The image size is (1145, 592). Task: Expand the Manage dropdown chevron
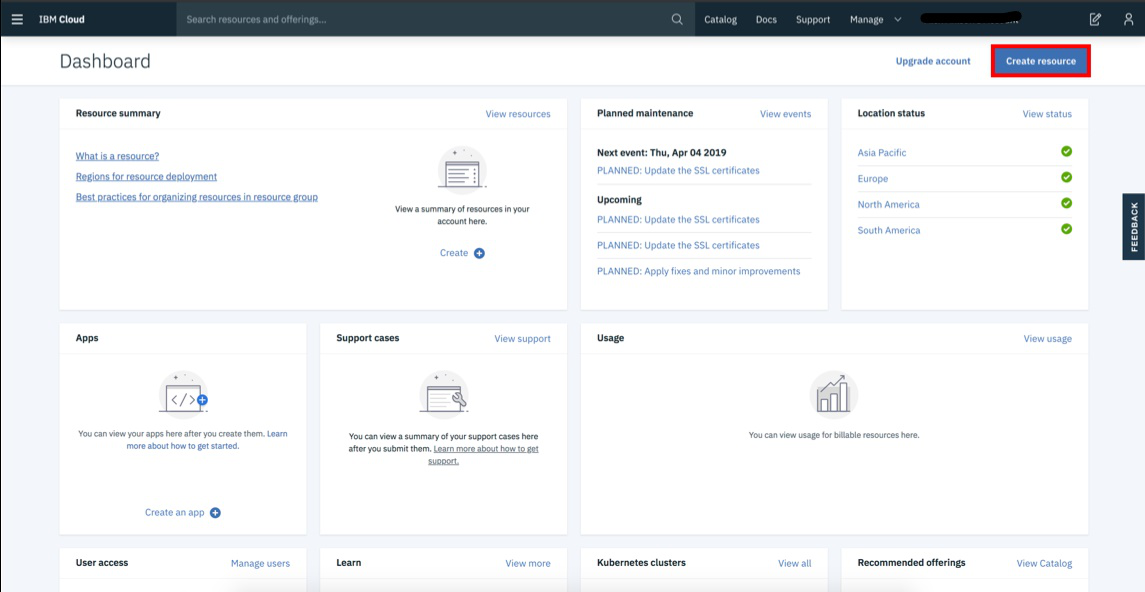pyautogui.click(x=897, y=20)
